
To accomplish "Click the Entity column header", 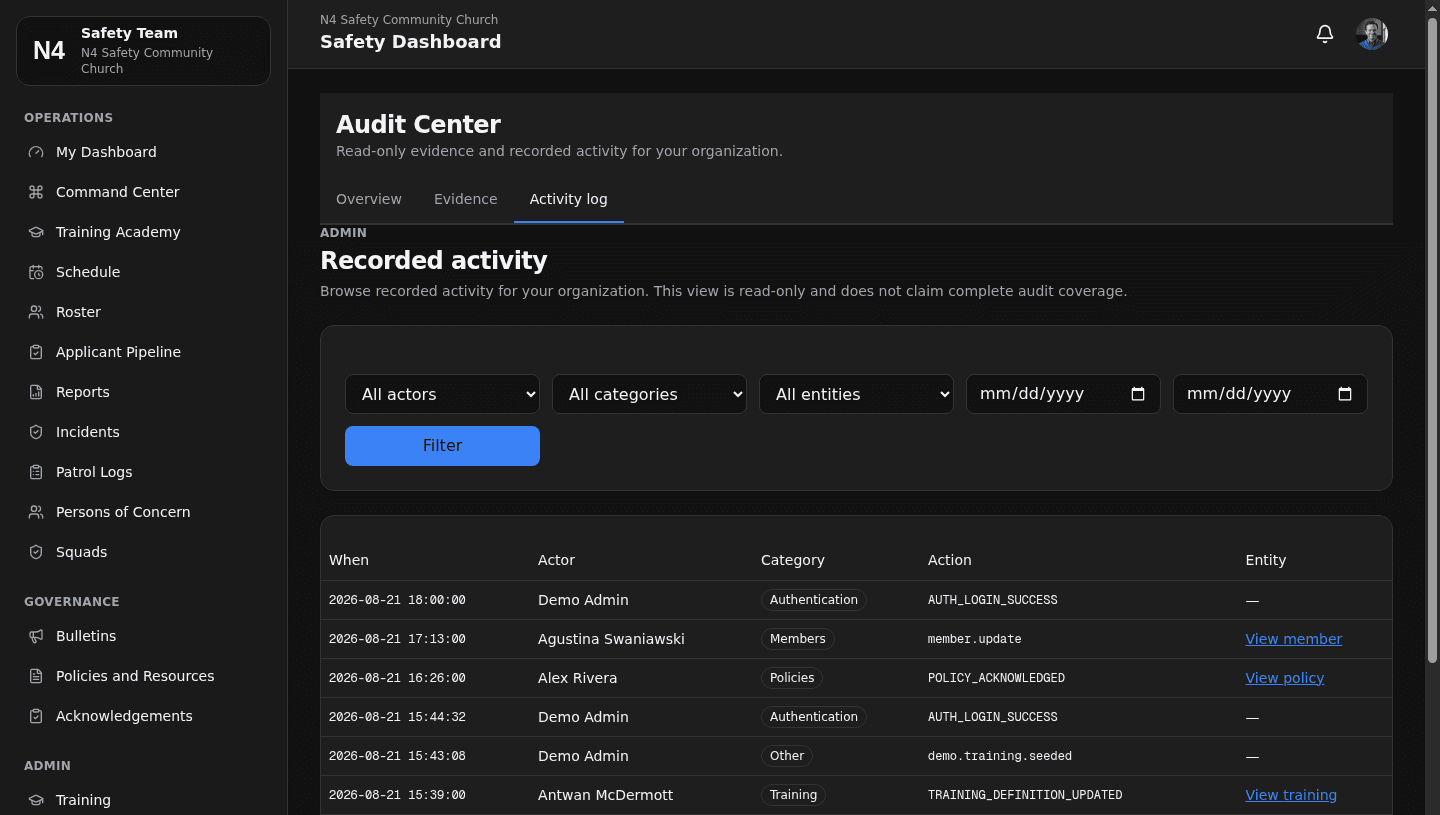I will pos(1266,560).
